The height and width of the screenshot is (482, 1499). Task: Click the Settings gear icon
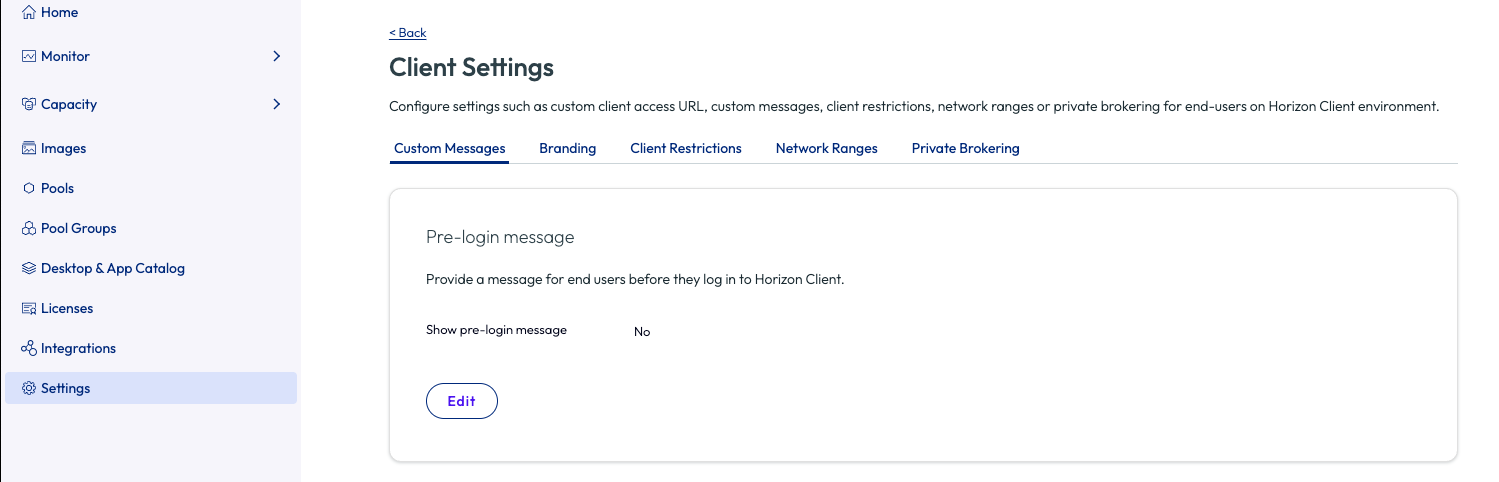tap(29, 389)
